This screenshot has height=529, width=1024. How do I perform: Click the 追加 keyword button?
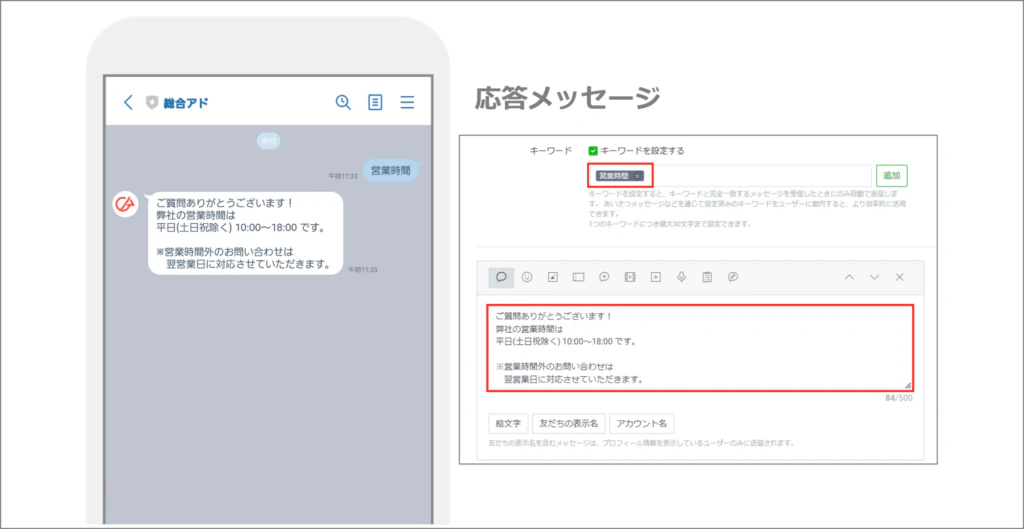tap(891, 176)
